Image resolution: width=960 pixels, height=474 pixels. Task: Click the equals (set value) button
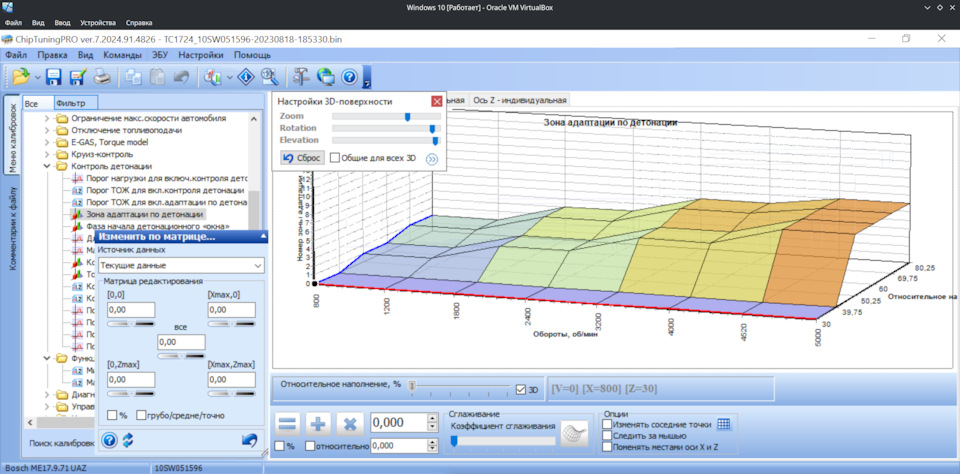288,424
